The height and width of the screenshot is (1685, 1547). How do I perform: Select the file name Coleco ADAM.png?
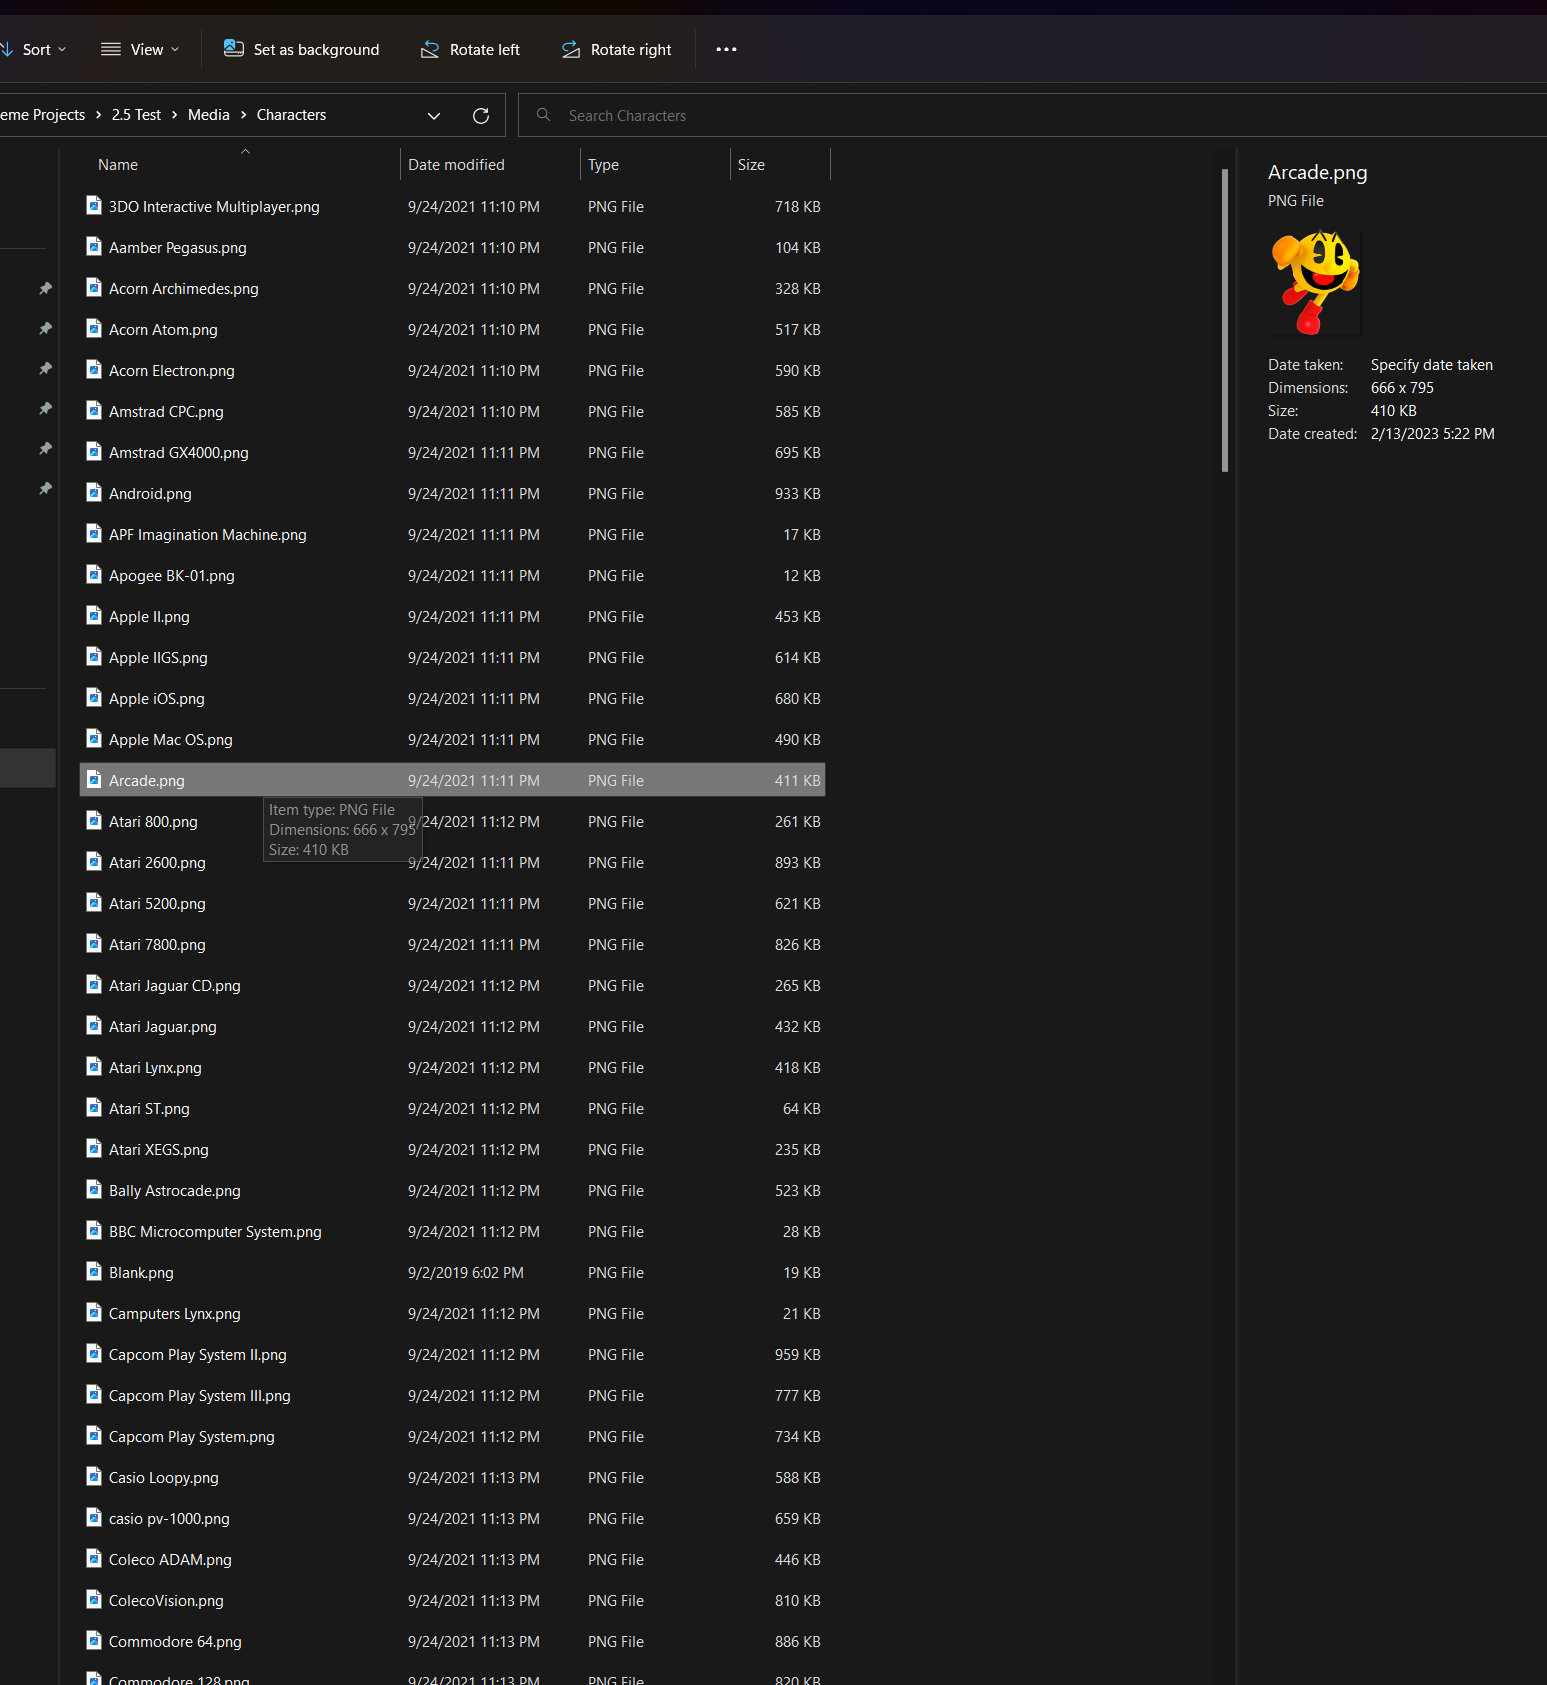click(x=170, y=1560)
